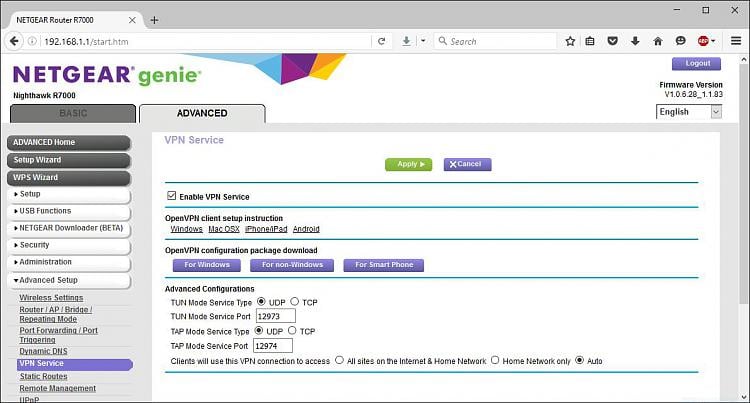750x403 pixels.
Task: Open Dynamic DNS page
Action: (x=43, y=351)
